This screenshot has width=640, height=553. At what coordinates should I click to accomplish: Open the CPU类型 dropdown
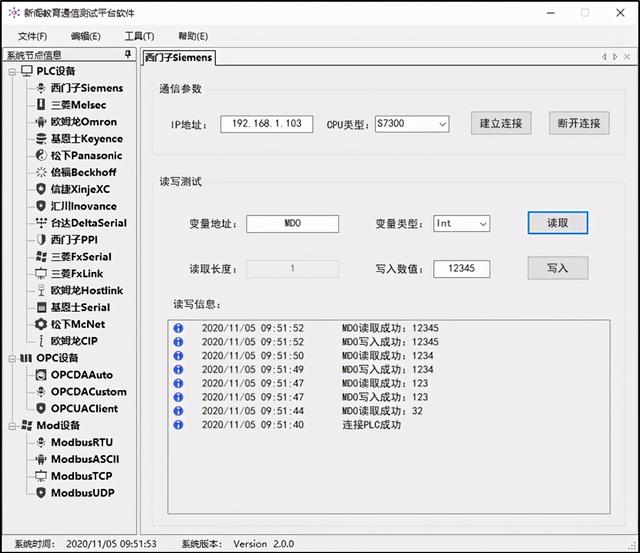click(x=441, y=124)
